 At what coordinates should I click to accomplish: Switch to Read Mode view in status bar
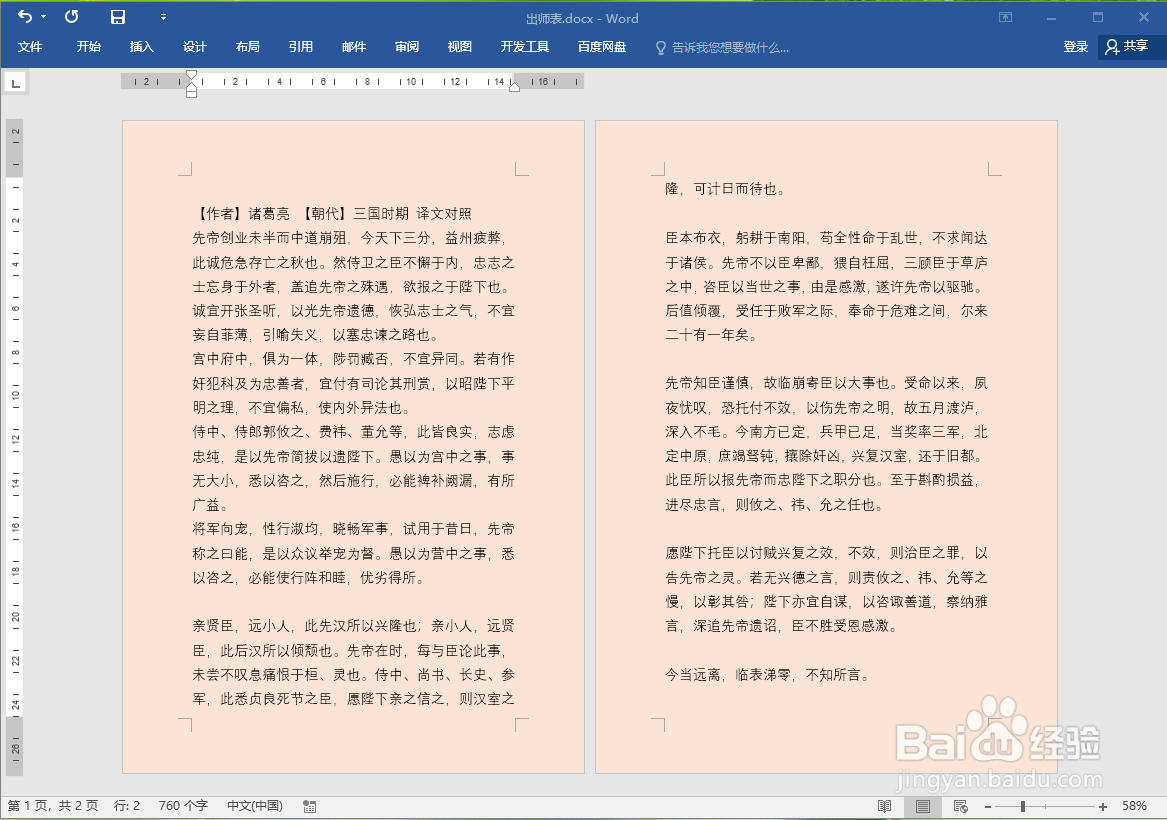pyautogui.click(x=884, y=806)
